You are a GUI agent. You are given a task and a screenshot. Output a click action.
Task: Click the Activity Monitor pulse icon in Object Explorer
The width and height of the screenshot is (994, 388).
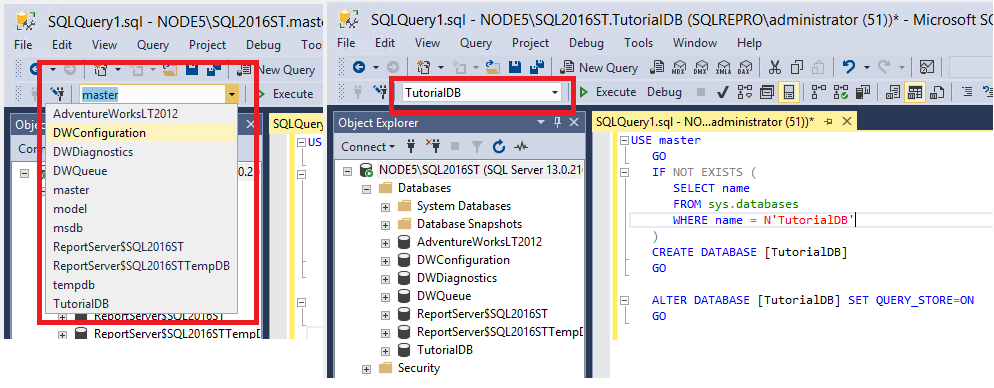pyautogui.click(x=521, y=147)
